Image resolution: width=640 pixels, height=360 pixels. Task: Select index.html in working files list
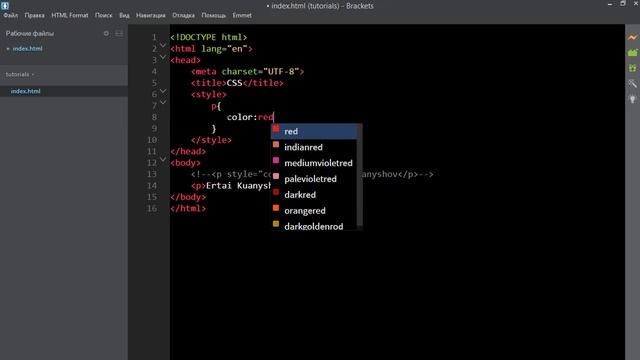(x=27, y=49)
